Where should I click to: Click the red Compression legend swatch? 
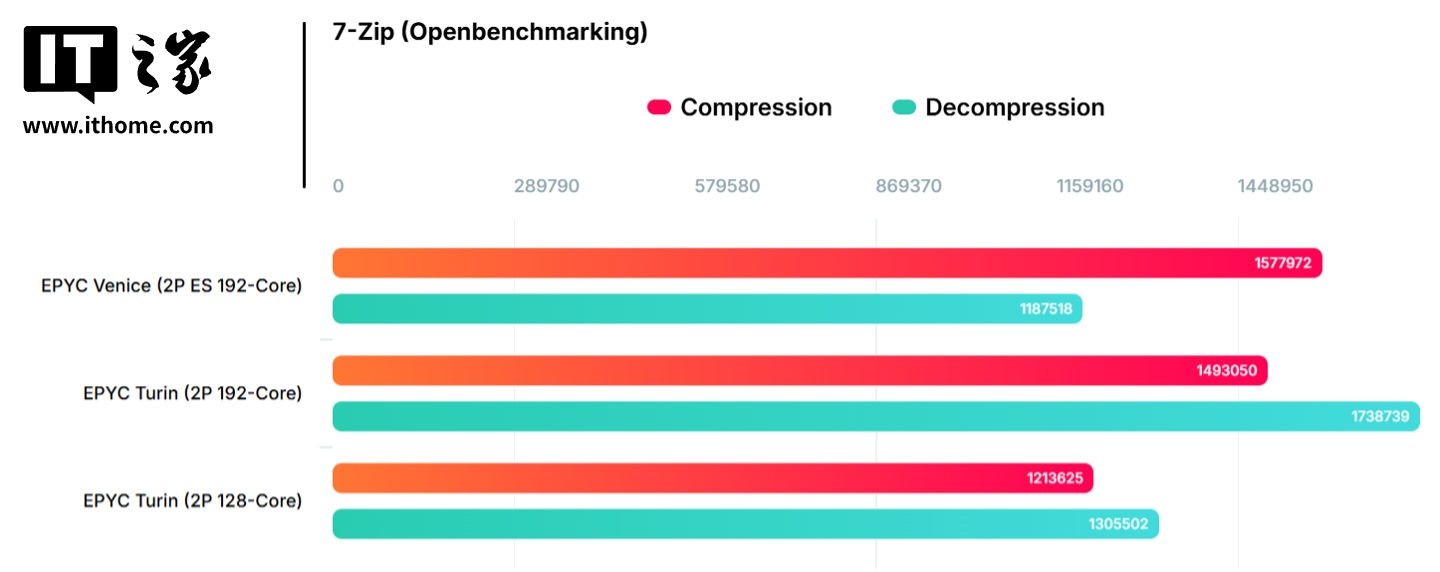pos(659,107)
